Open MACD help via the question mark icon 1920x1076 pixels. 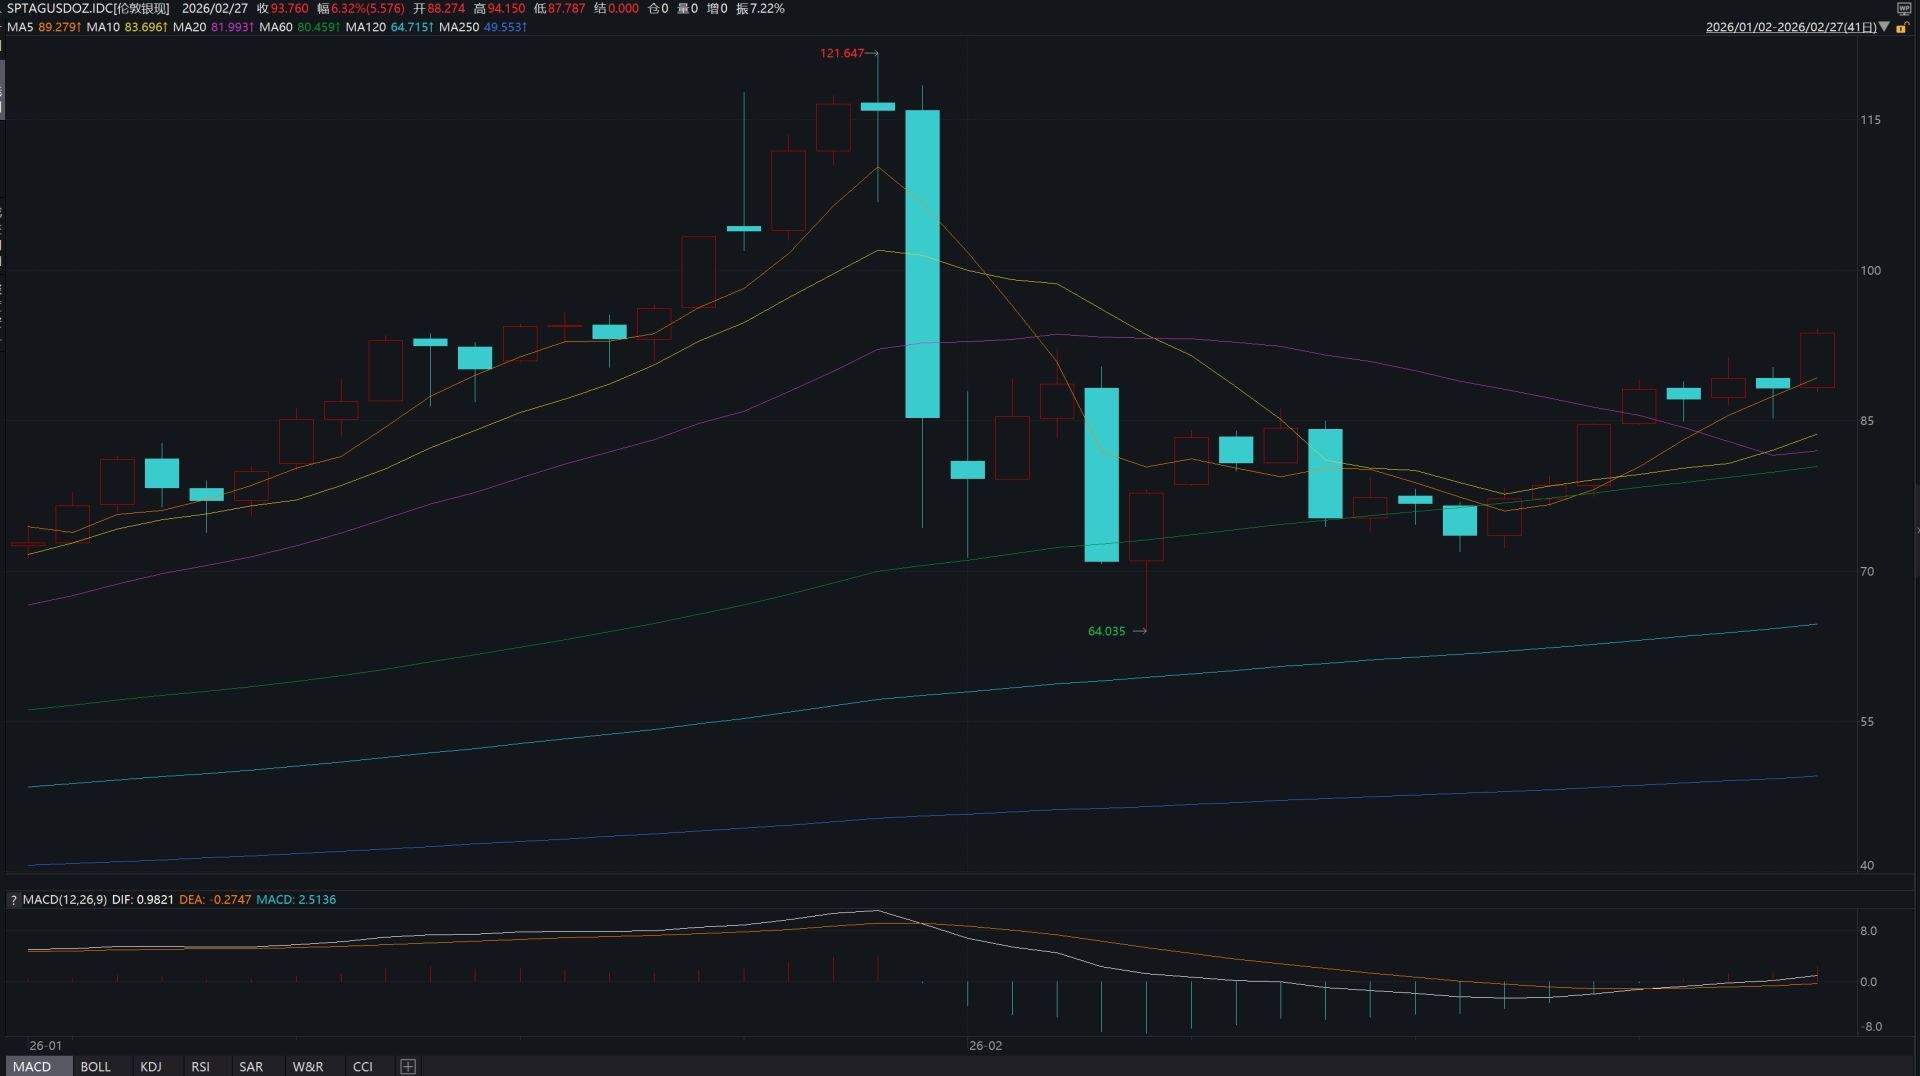coord(12,899)
